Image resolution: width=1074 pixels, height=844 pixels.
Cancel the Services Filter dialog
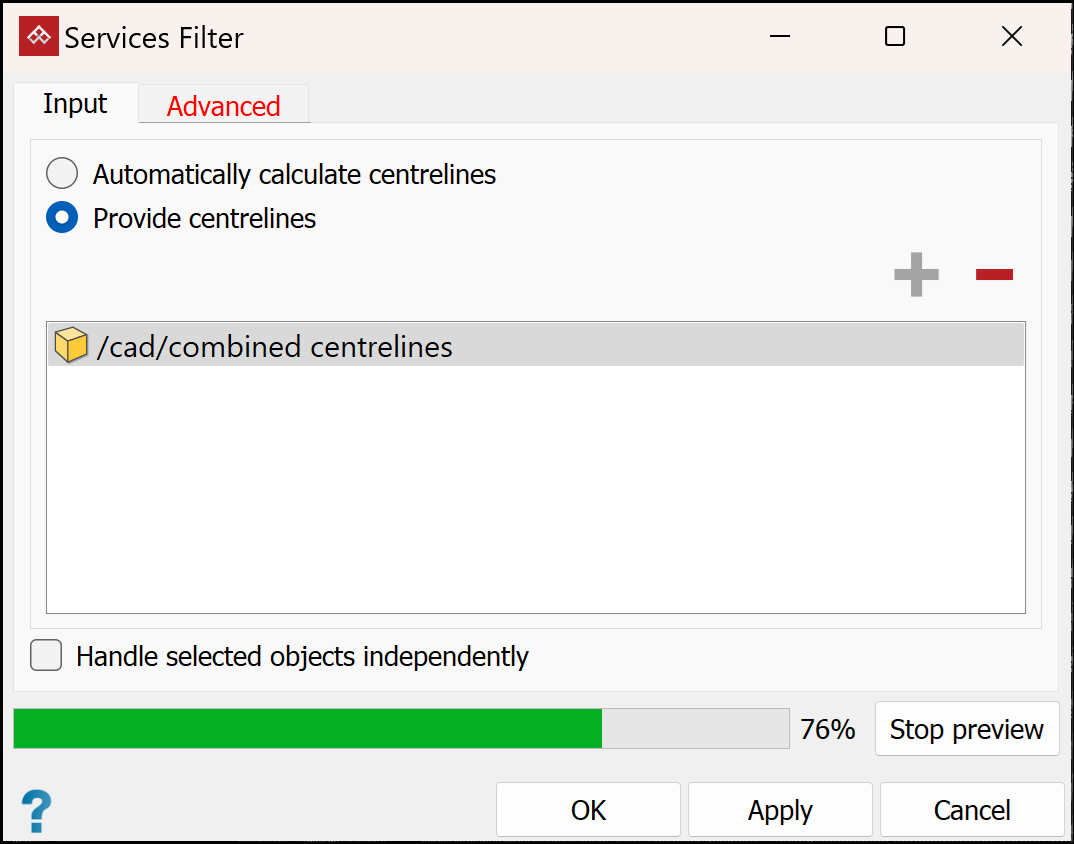tap(972, 810)
